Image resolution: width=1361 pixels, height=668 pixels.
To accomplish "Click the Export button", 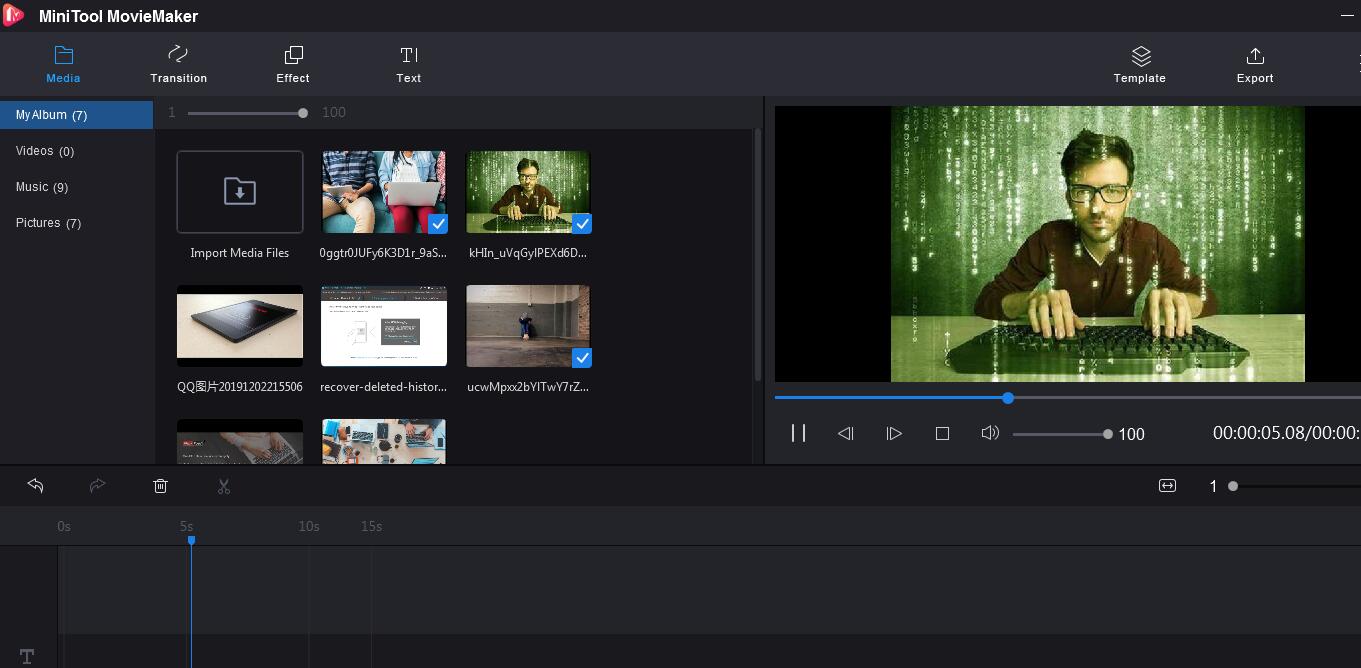I will (1255, 64).
